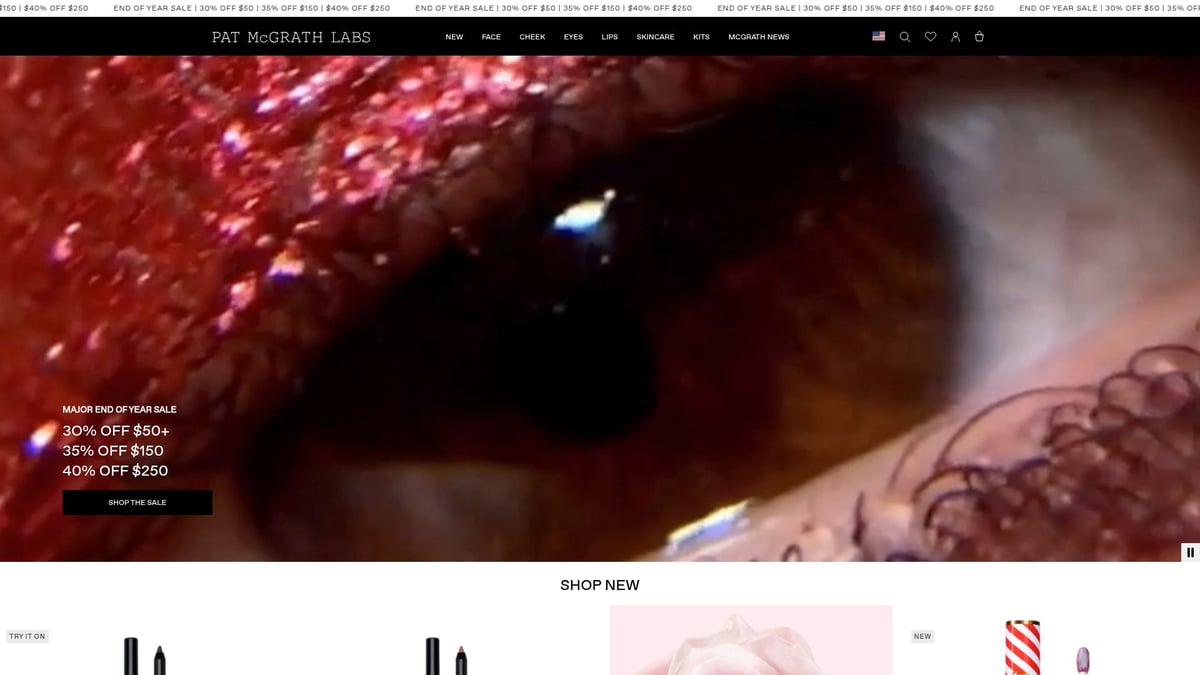Open the EYES category menu
Screen dimensions: 1200x675
pos(573,37)
